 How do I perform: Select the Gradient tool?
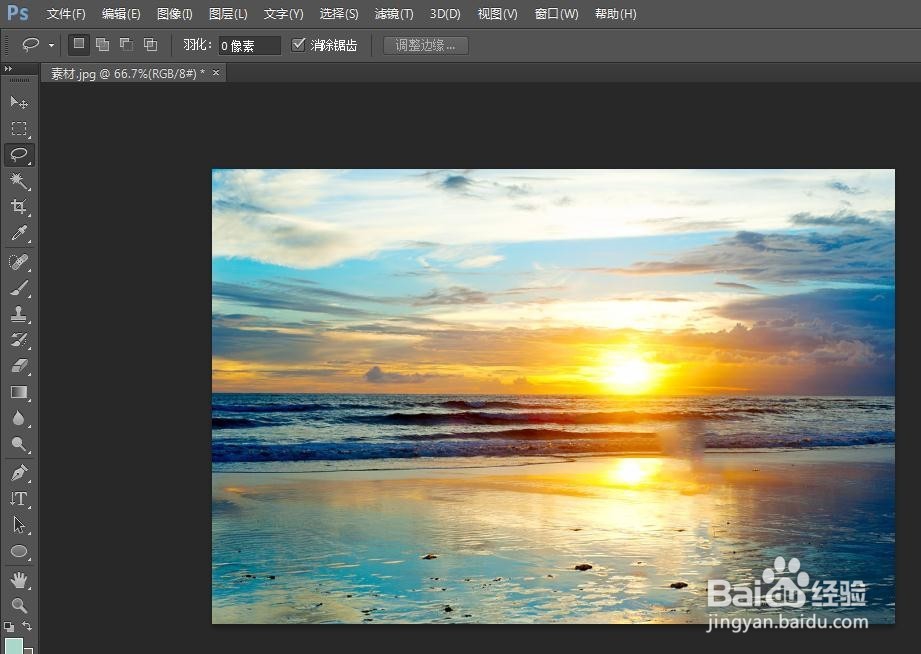[19, 392]
